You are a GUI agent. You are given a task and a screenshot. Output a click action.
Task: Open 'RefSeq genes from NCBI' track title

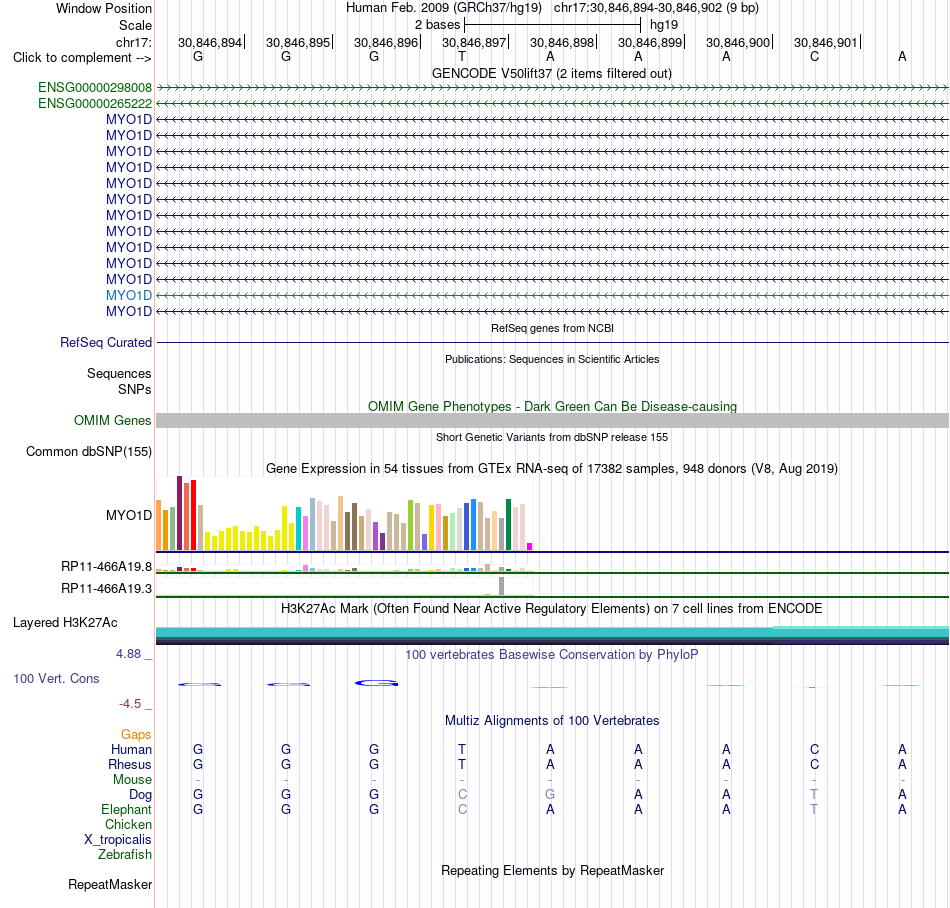552,328
